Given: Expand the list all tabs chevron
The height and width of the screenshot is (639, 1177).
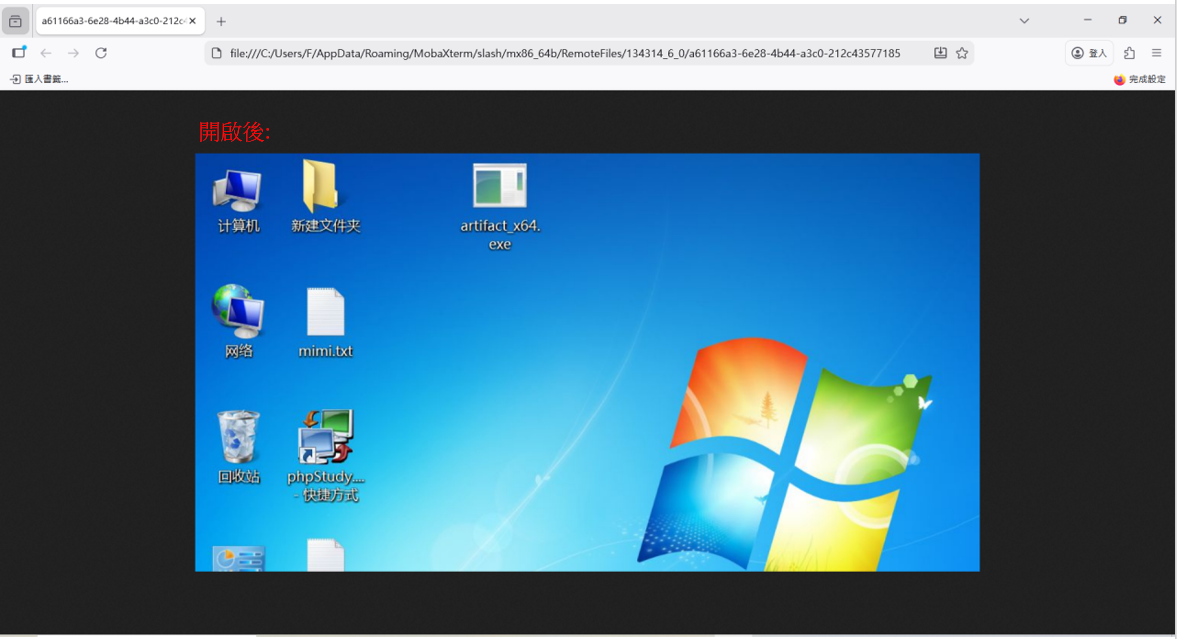Looking at the screenshot, I should pyautogui.click(x=1024, y=21).
